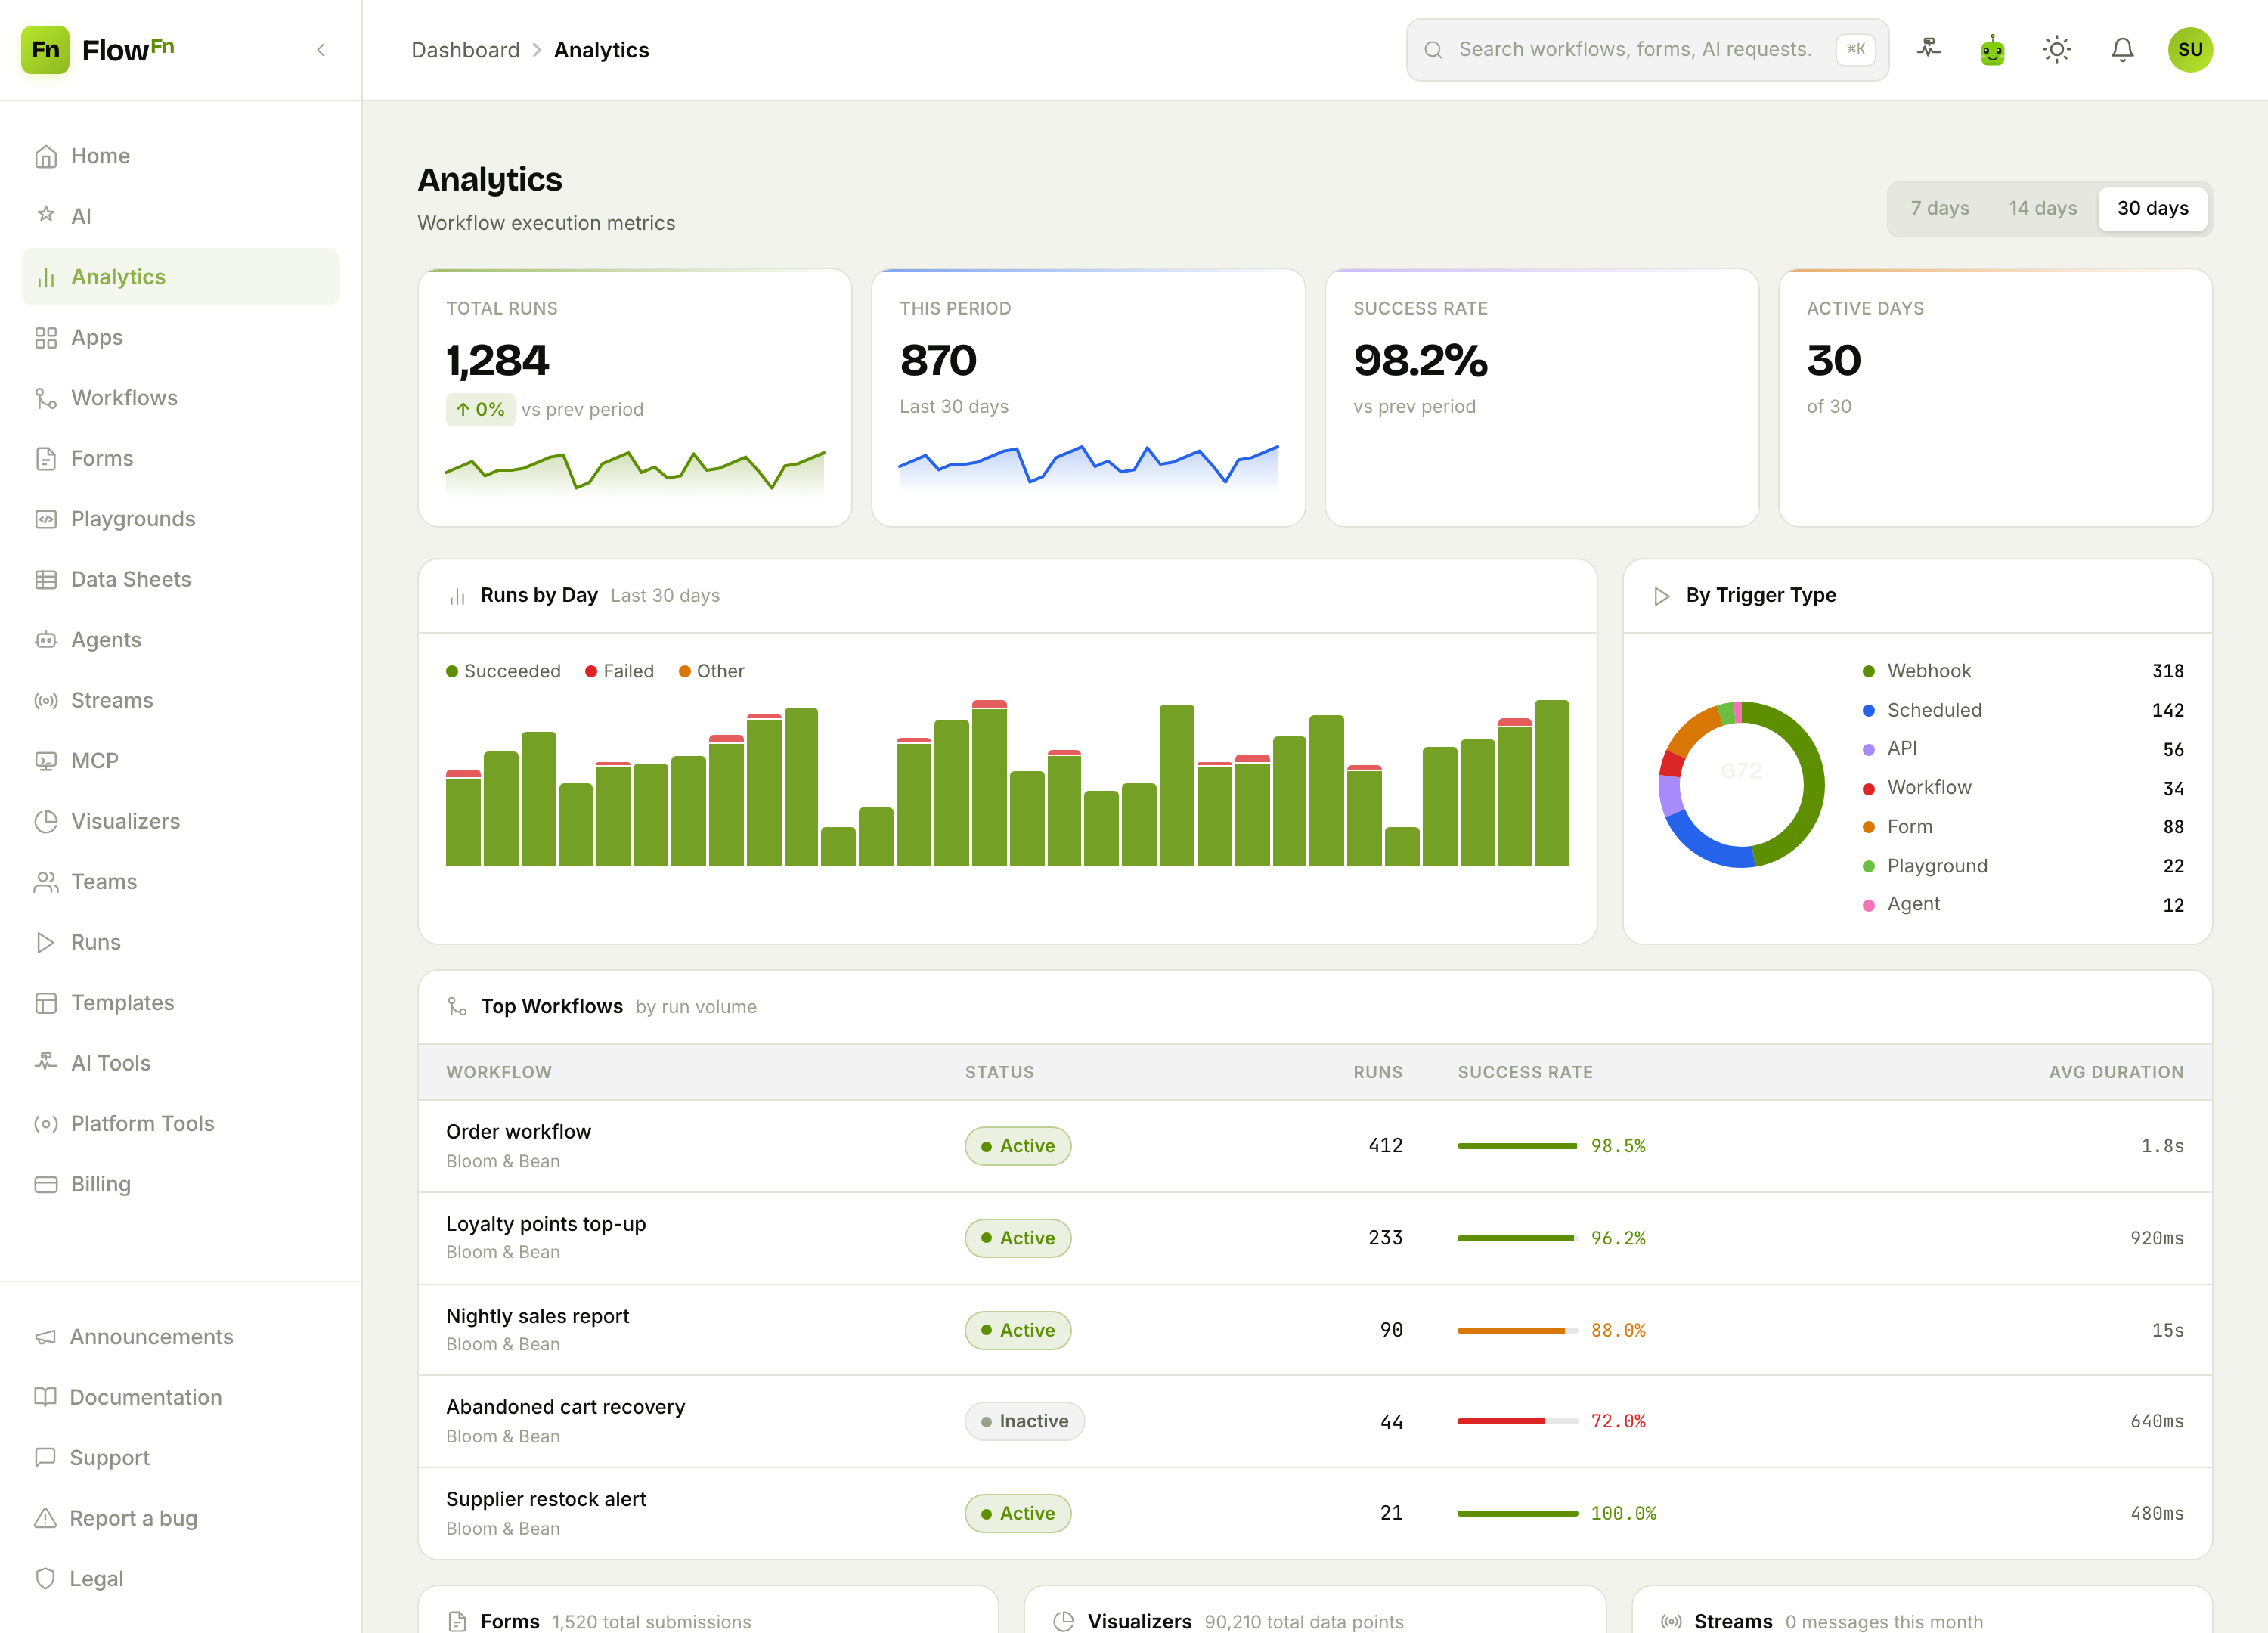Click the Analytics breadcrumb text

coord(601,50)
